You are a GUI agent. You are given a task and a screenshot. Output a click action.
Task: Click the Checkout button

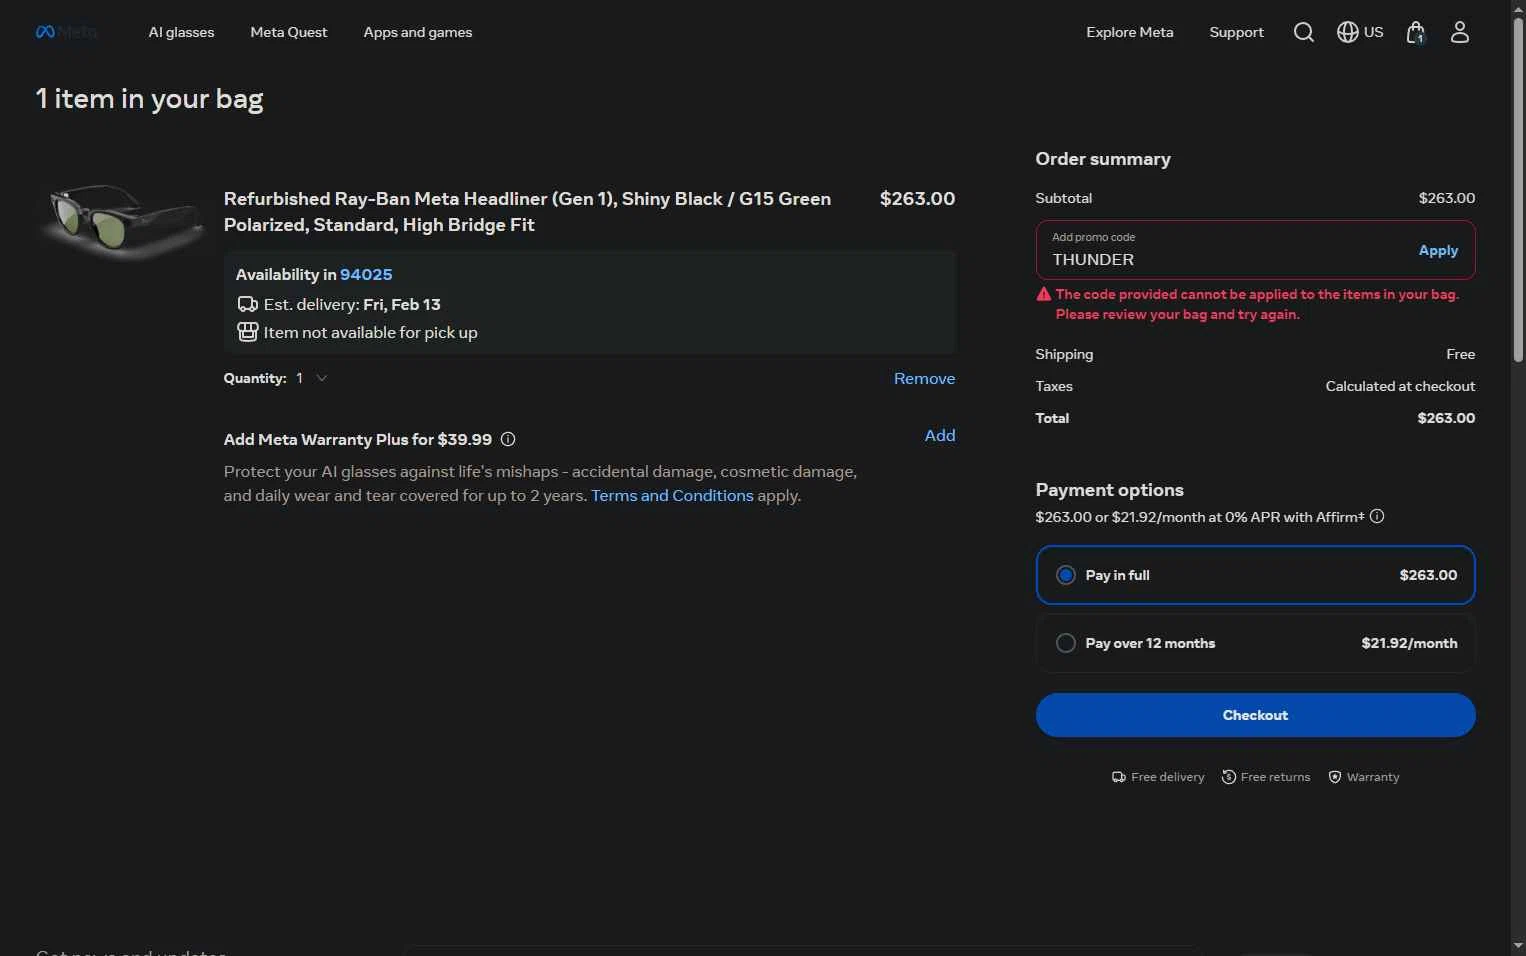pos(1255,715)
